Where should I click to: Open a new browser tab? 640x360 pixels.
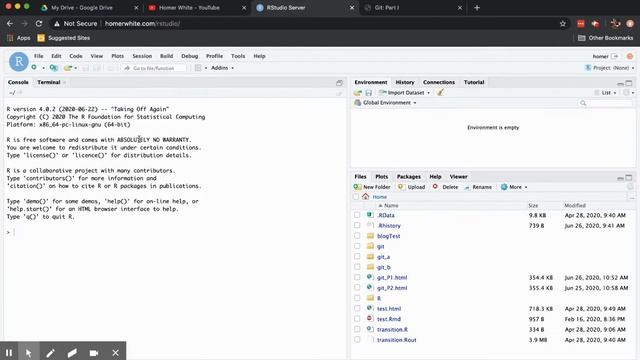[477, 7]
